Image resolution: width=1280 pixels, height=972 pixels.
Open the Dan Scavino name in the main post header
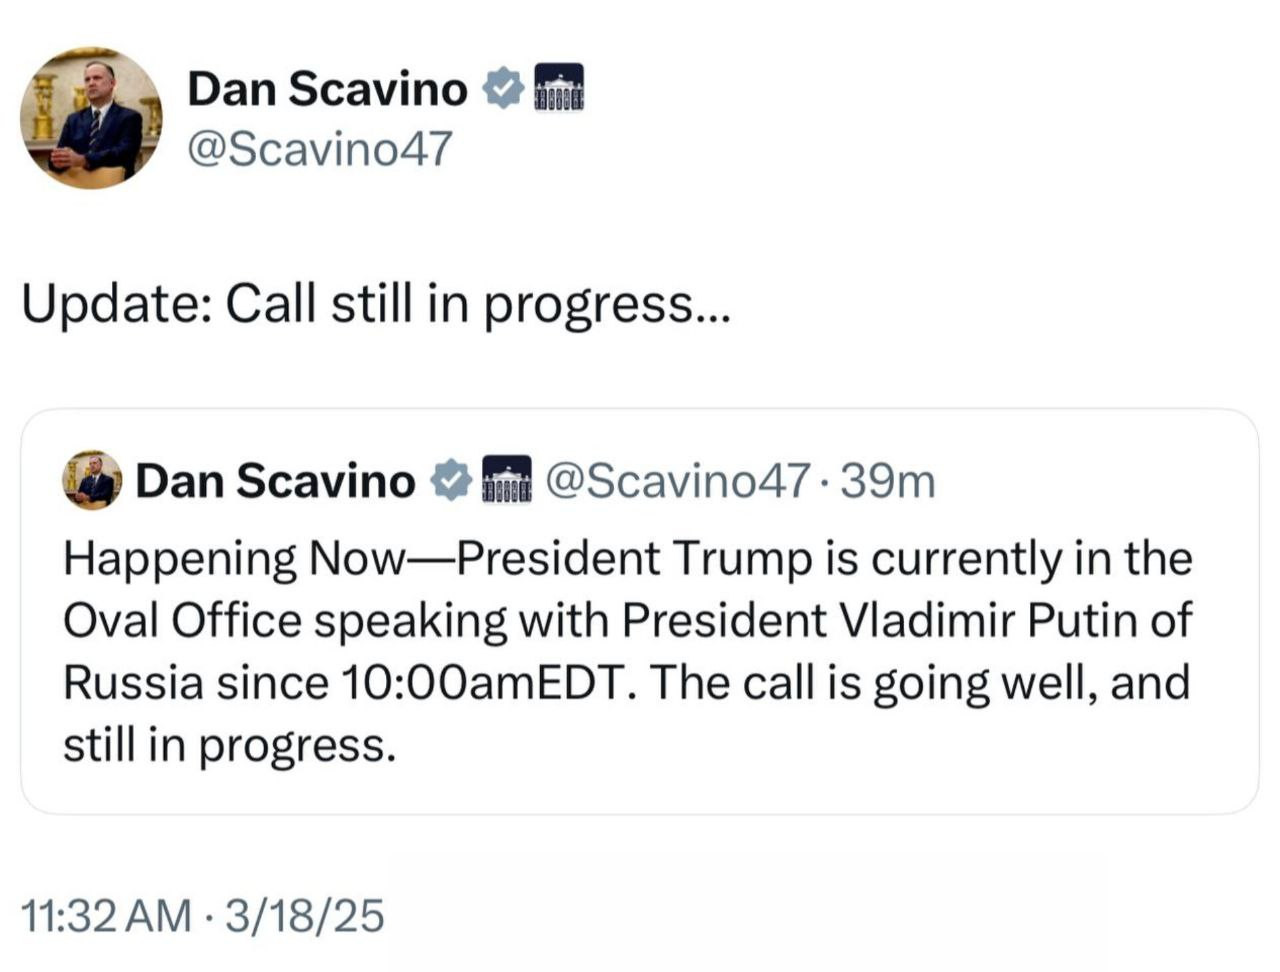click(x=327, y=89)
